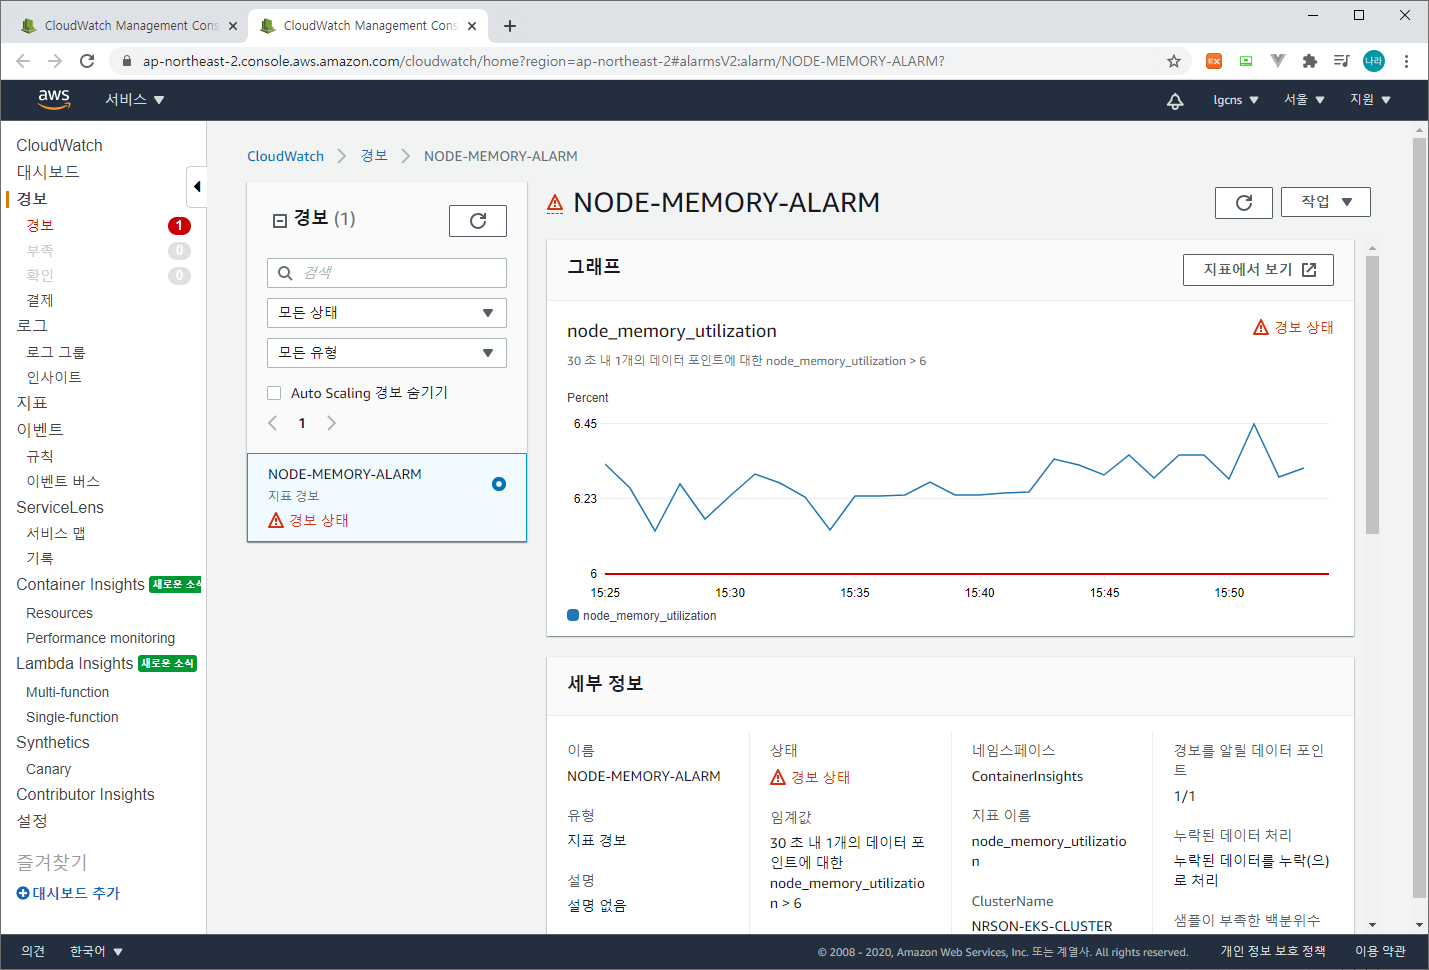
Task: Click the site lock icon in address bar
Action: [x=126, y=61]
